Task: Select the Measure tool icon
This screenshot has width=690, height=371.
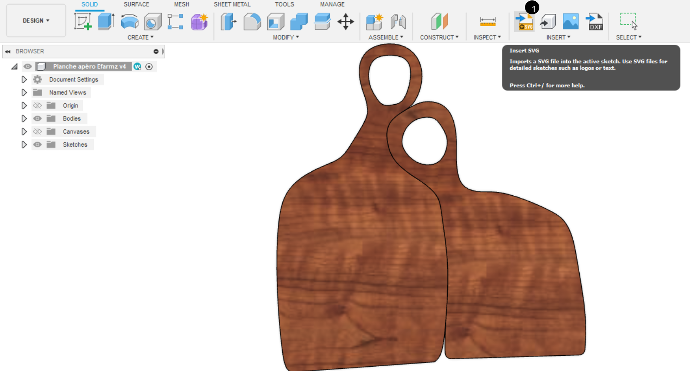Action: point(488,21)
